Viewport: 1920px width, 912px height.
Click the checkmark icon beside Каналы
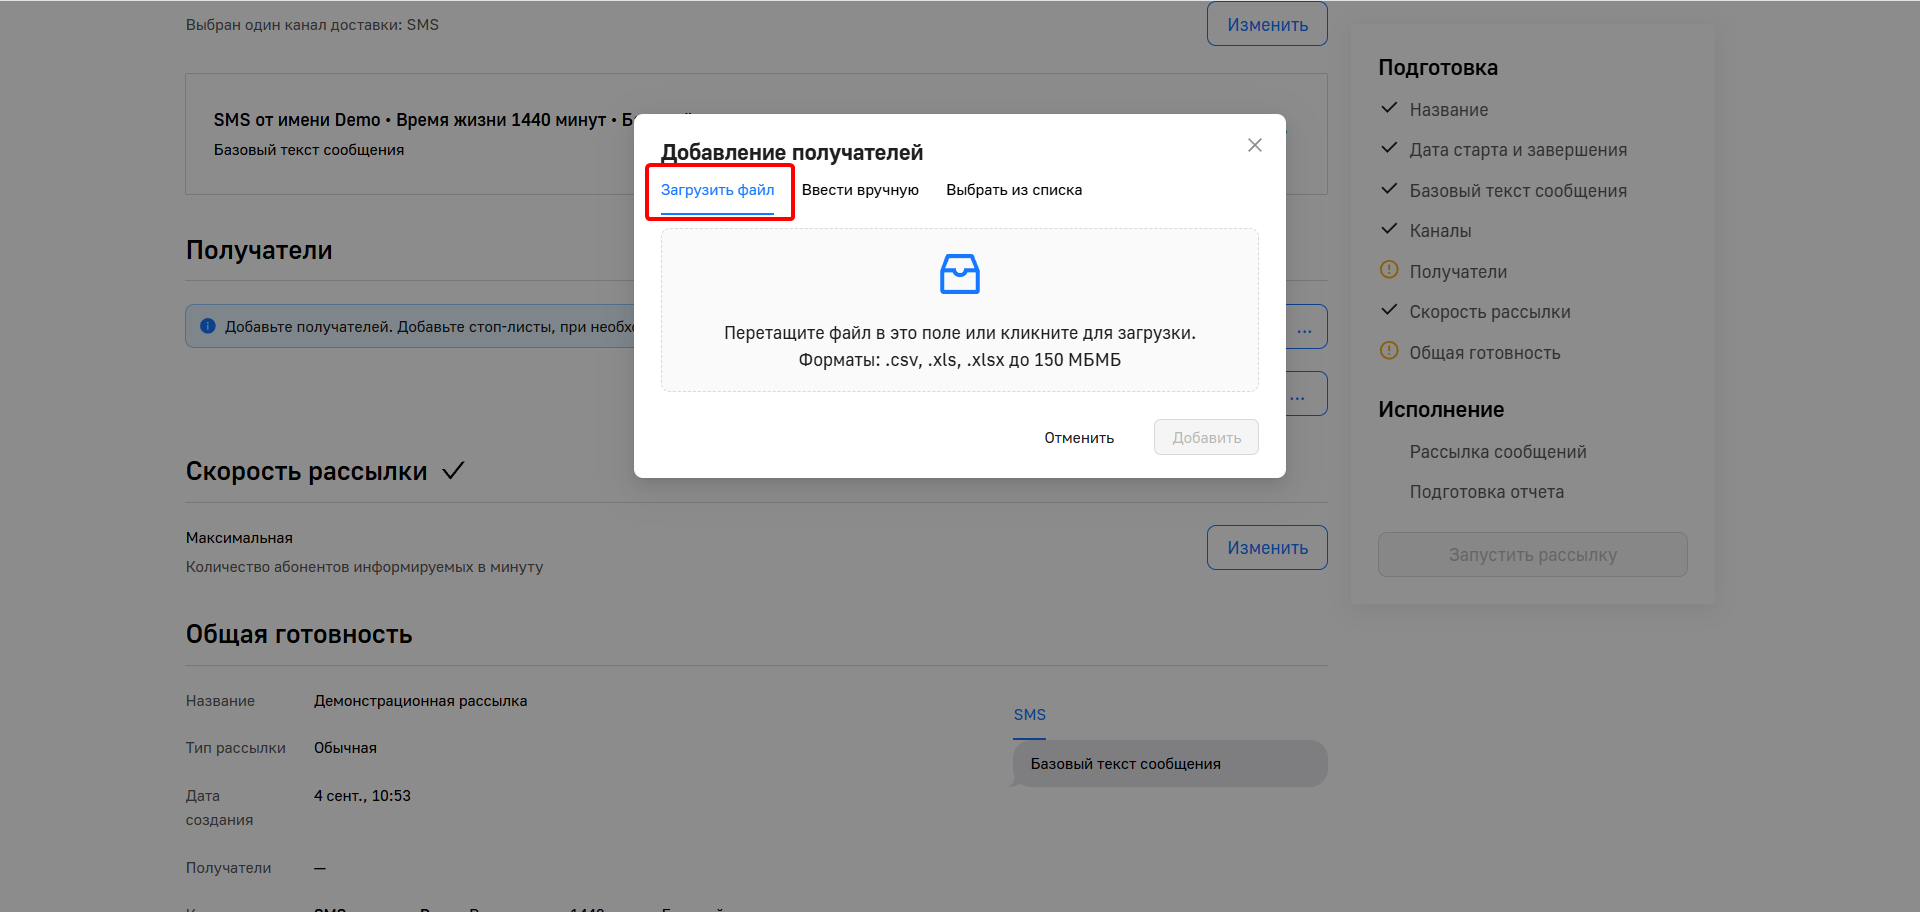(x=1389, y=229)
